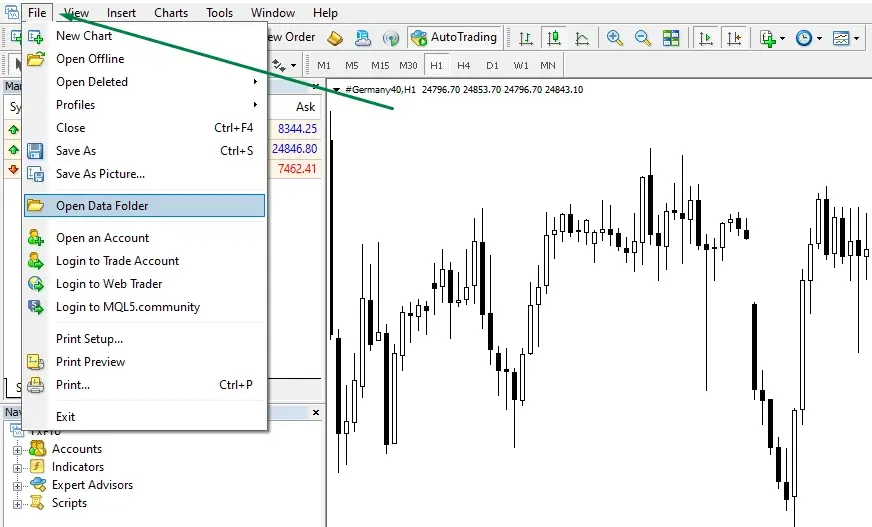The height and width of the screenshot is (527, 872).
Task: Open the Tools menu
Action: click(x=219, y=13)
